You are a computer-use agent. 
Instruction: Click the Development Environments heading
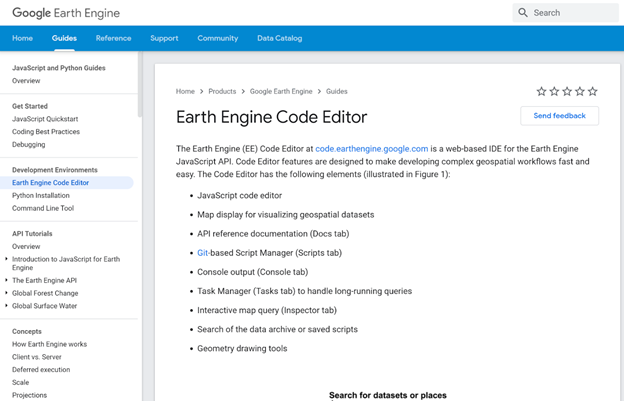tap(55, 170)
